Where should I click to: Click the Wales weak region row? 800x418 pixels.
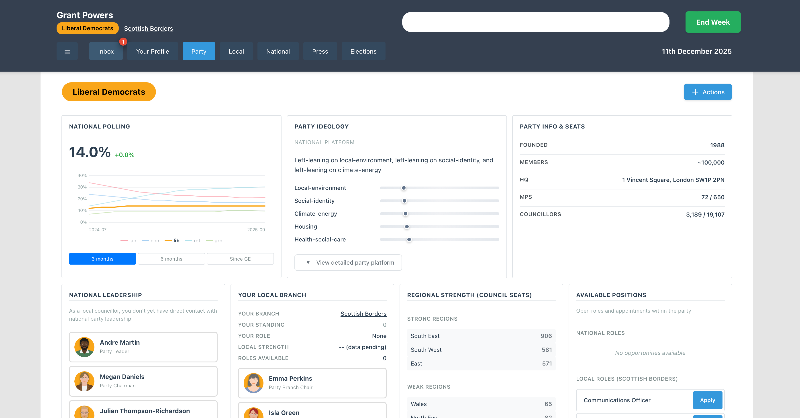tap(481, 404)
